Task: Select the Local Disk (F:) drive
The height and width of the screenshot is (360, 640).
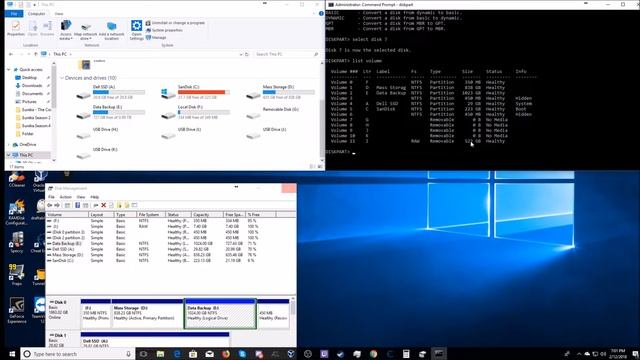Action: [195, 112]
